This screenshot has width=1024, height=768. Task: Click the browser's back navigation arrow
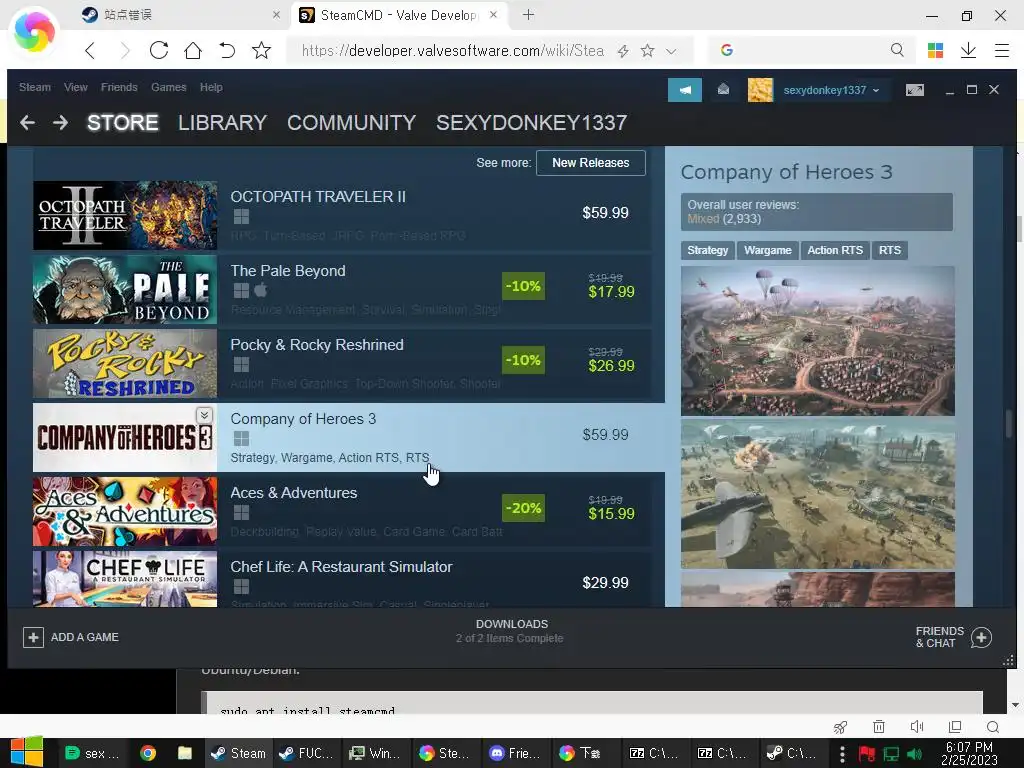pos(90,50)
